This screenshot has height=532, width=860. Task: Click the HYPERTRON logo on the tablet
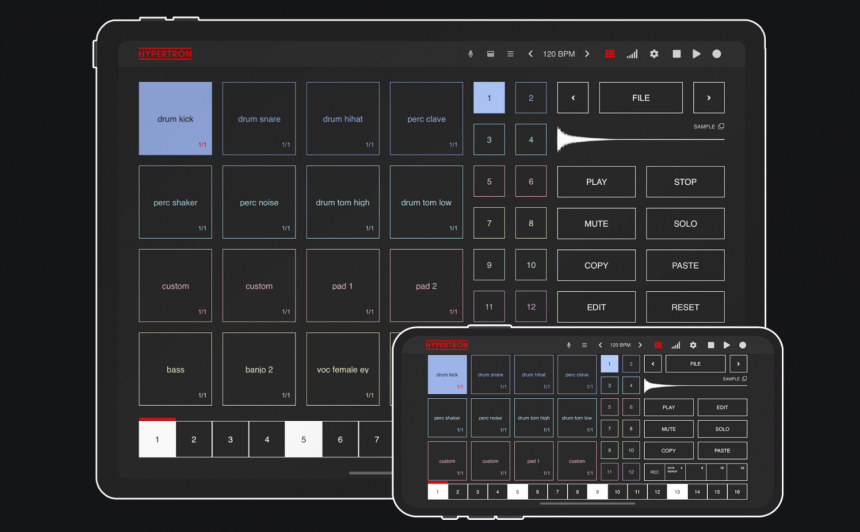point(165,54)
